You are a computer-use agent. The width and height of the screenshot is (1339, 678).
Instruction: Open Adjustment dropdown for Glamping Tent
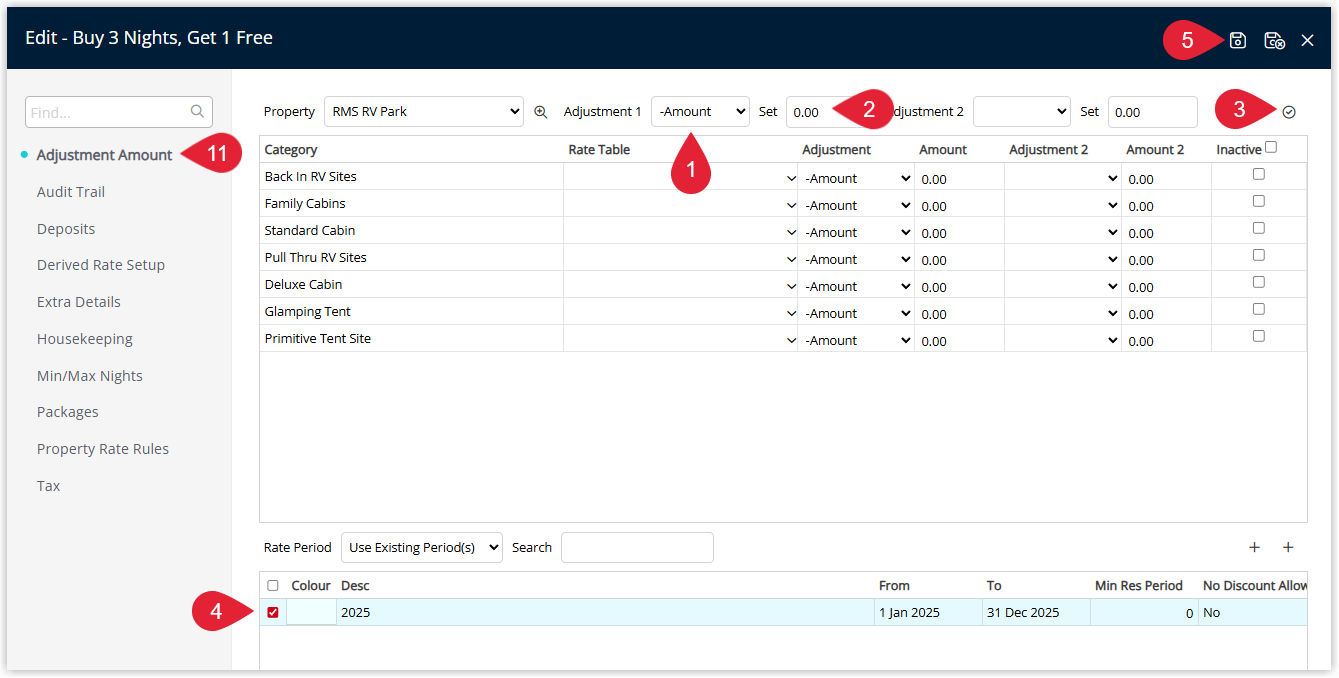[x=857, y=313]
